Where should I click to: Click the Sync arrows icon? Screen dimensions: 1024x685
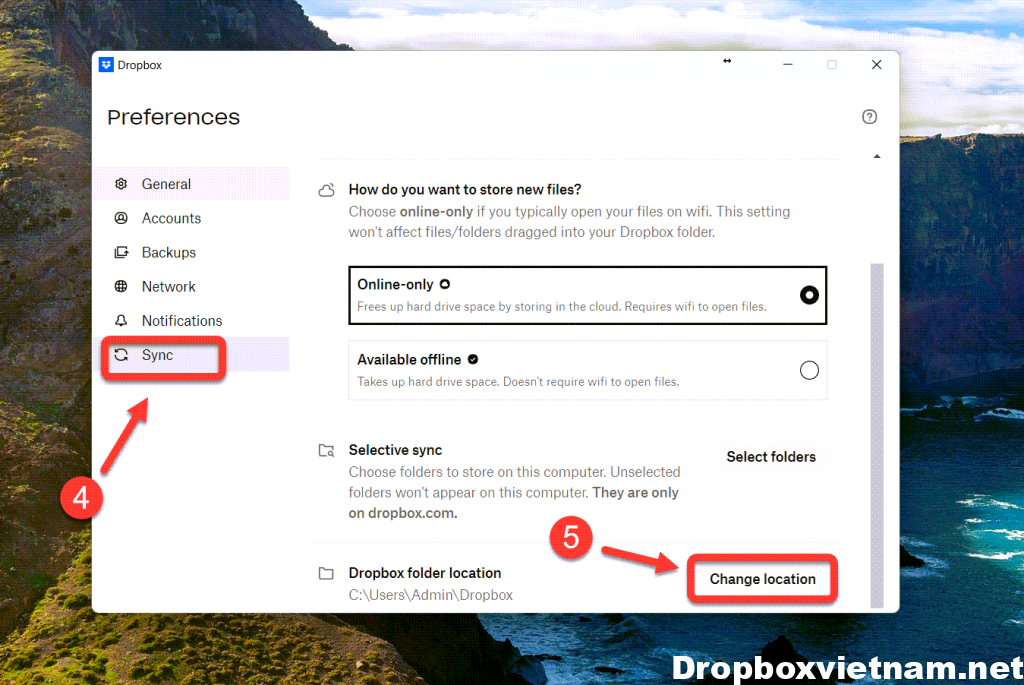121,355
